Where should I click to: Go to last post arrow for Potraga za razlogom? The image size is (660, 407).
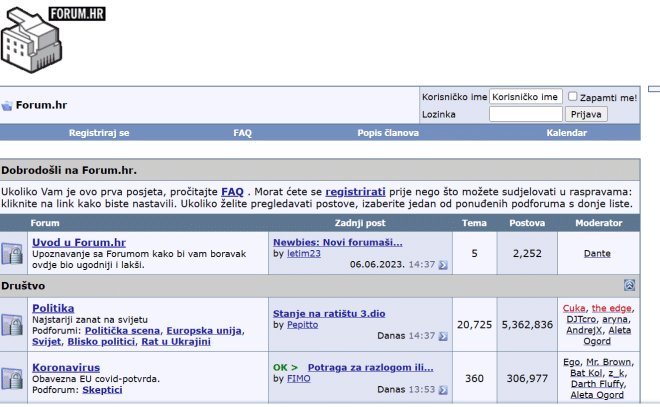click(x=443, y=390)
